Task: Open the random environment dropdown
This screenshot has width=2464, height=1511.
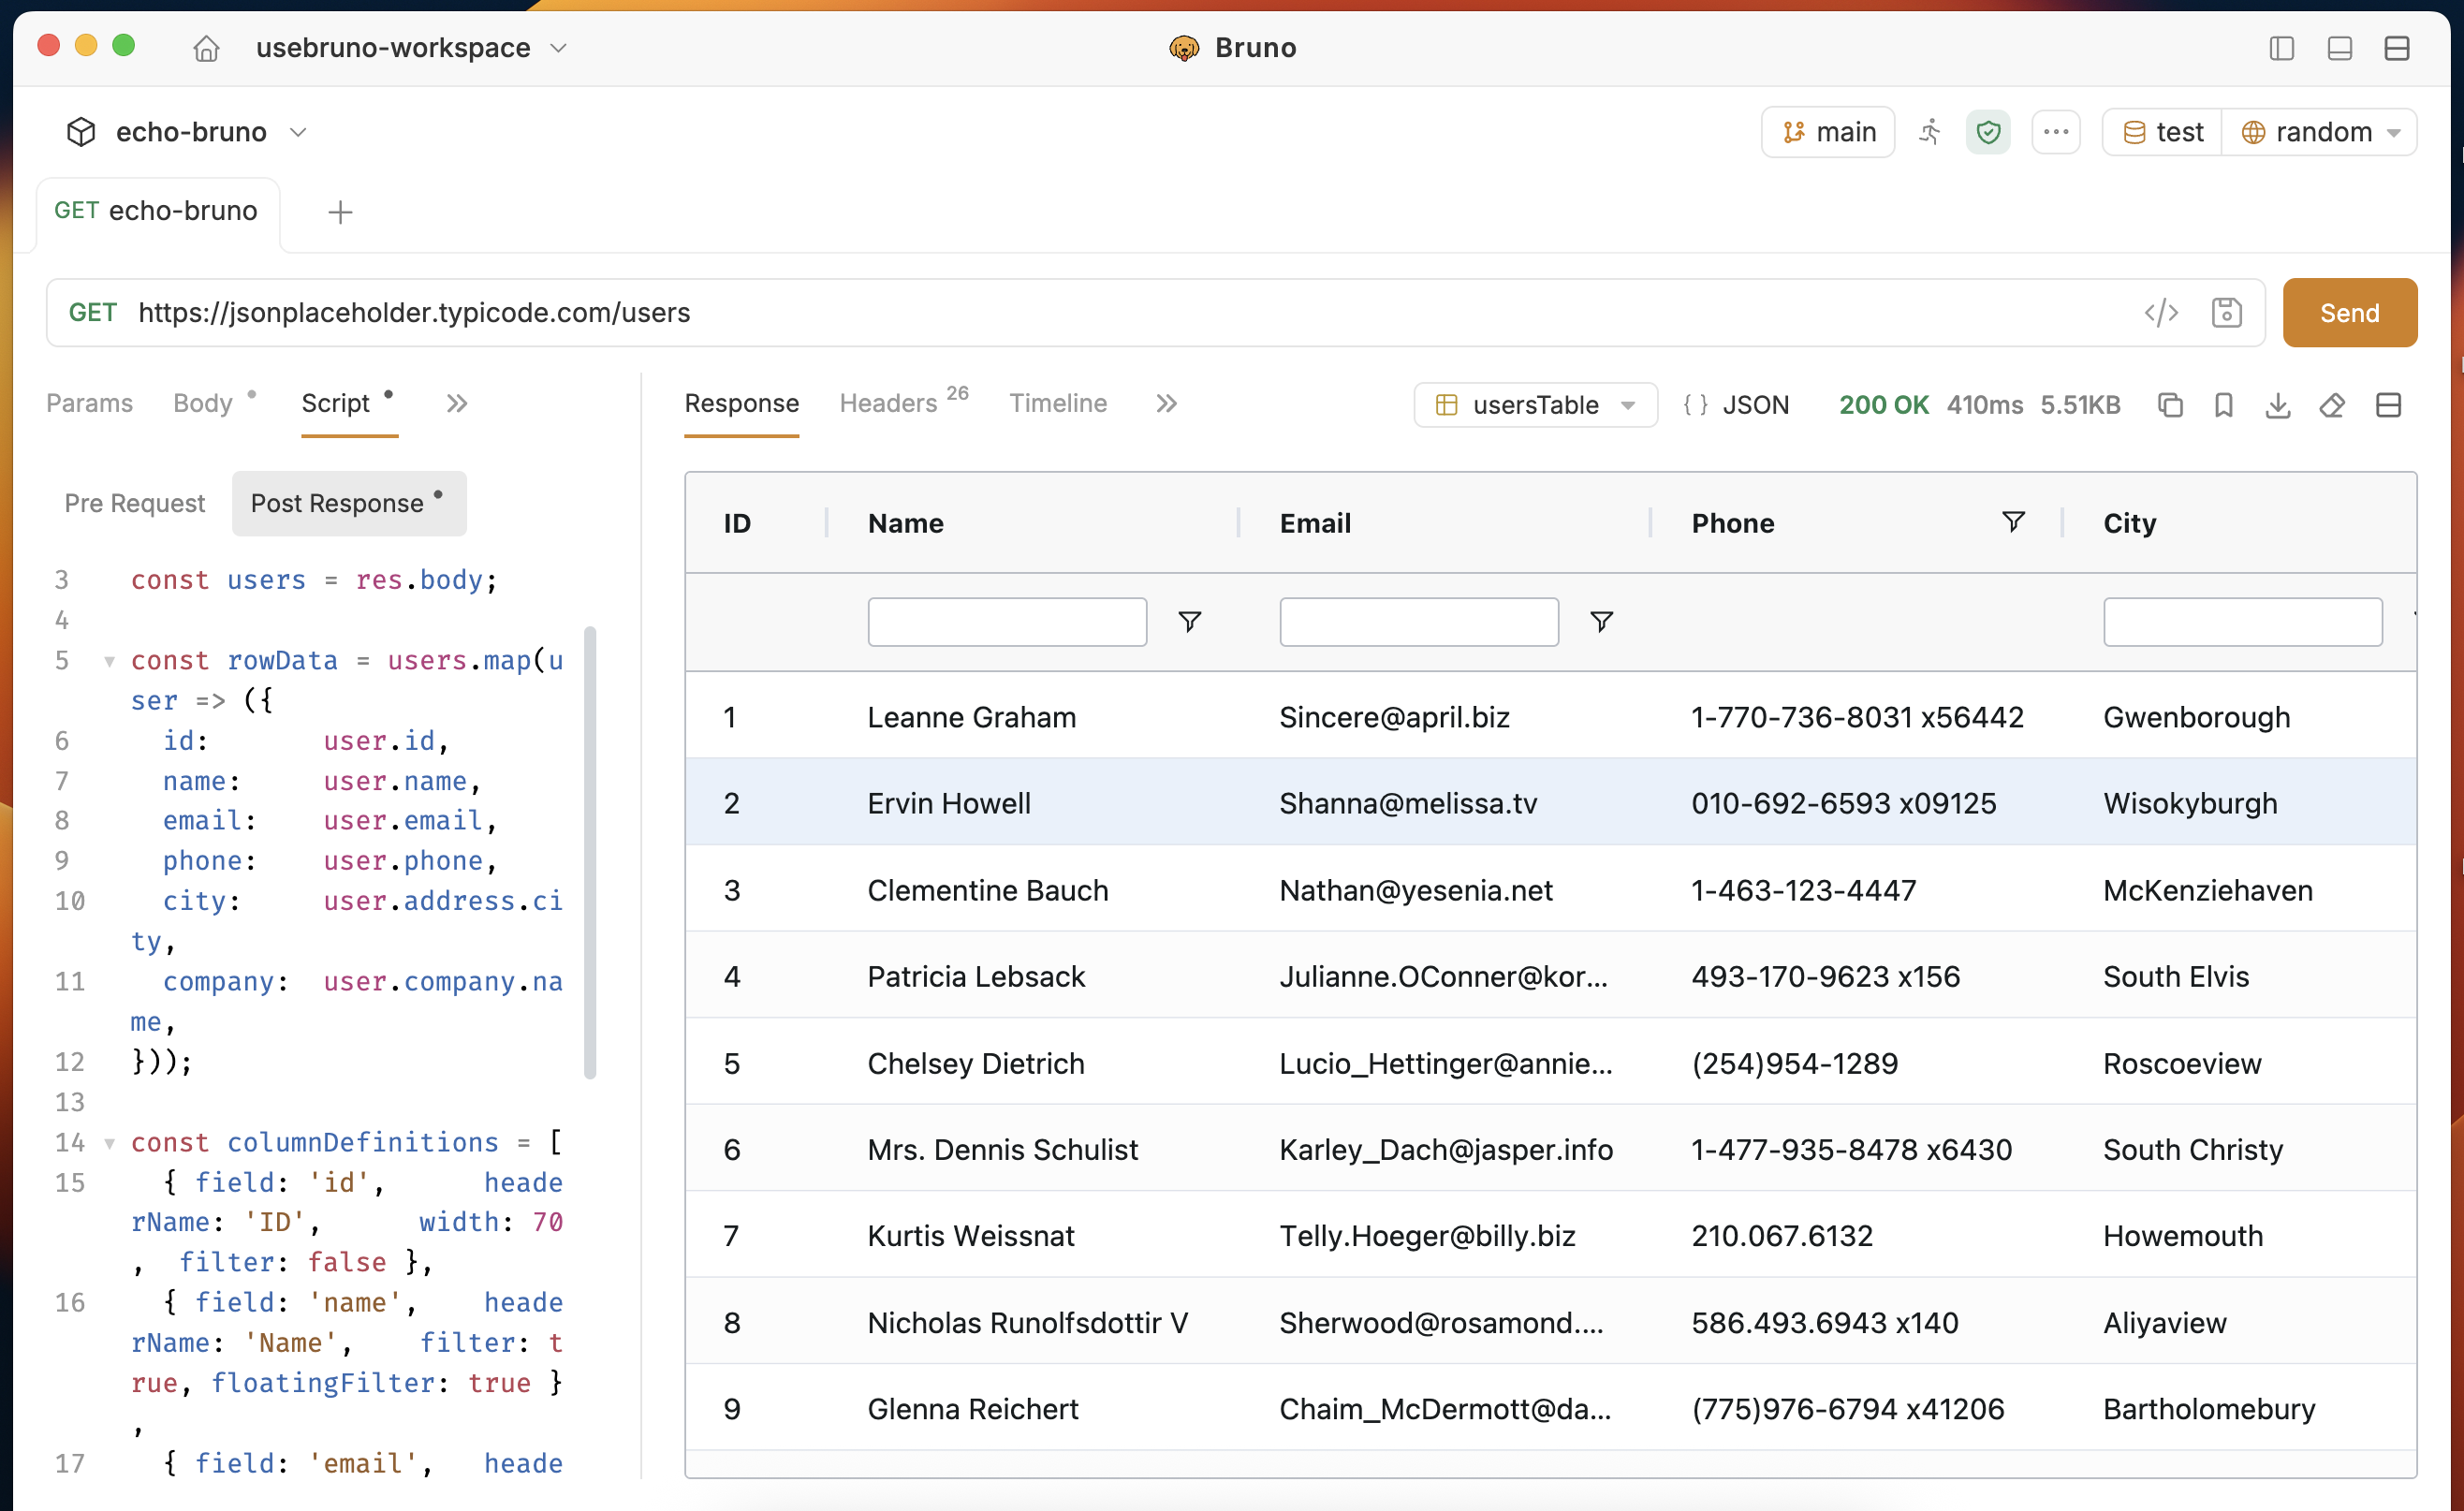Action: coord(2319,132)
